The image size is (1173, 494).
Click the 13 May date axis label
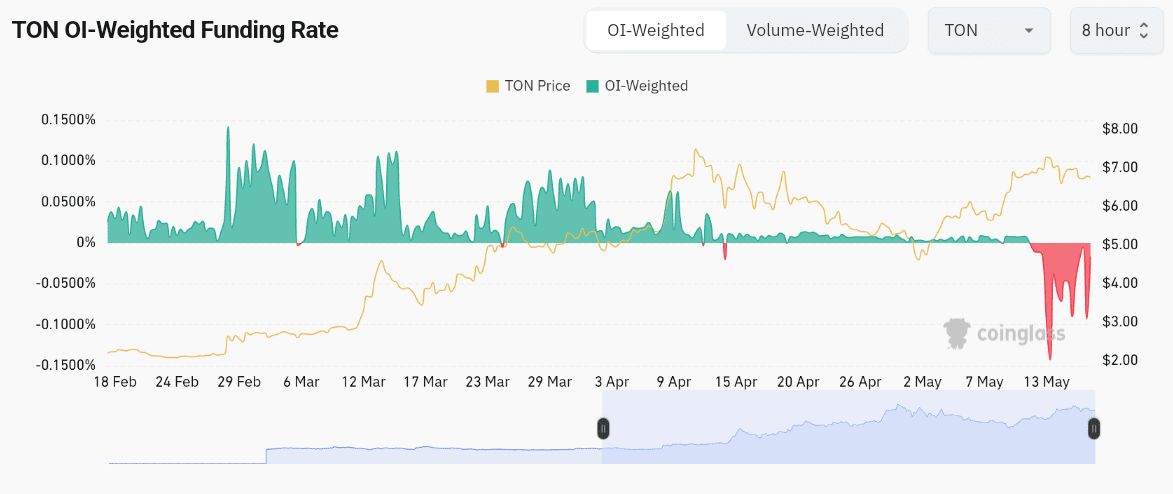(1045, 382)
